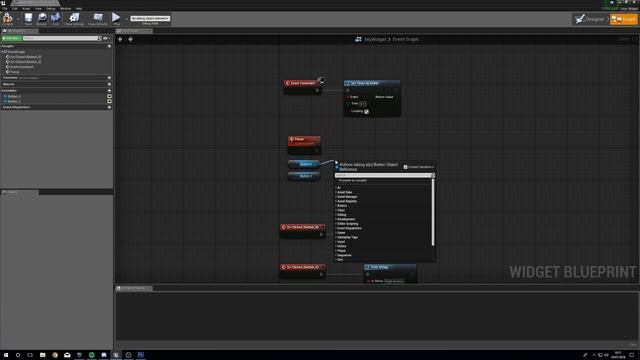Viewport: 640px width, 360px height.
Task: Switch to the Details tab
Action: tap(20, 192)
